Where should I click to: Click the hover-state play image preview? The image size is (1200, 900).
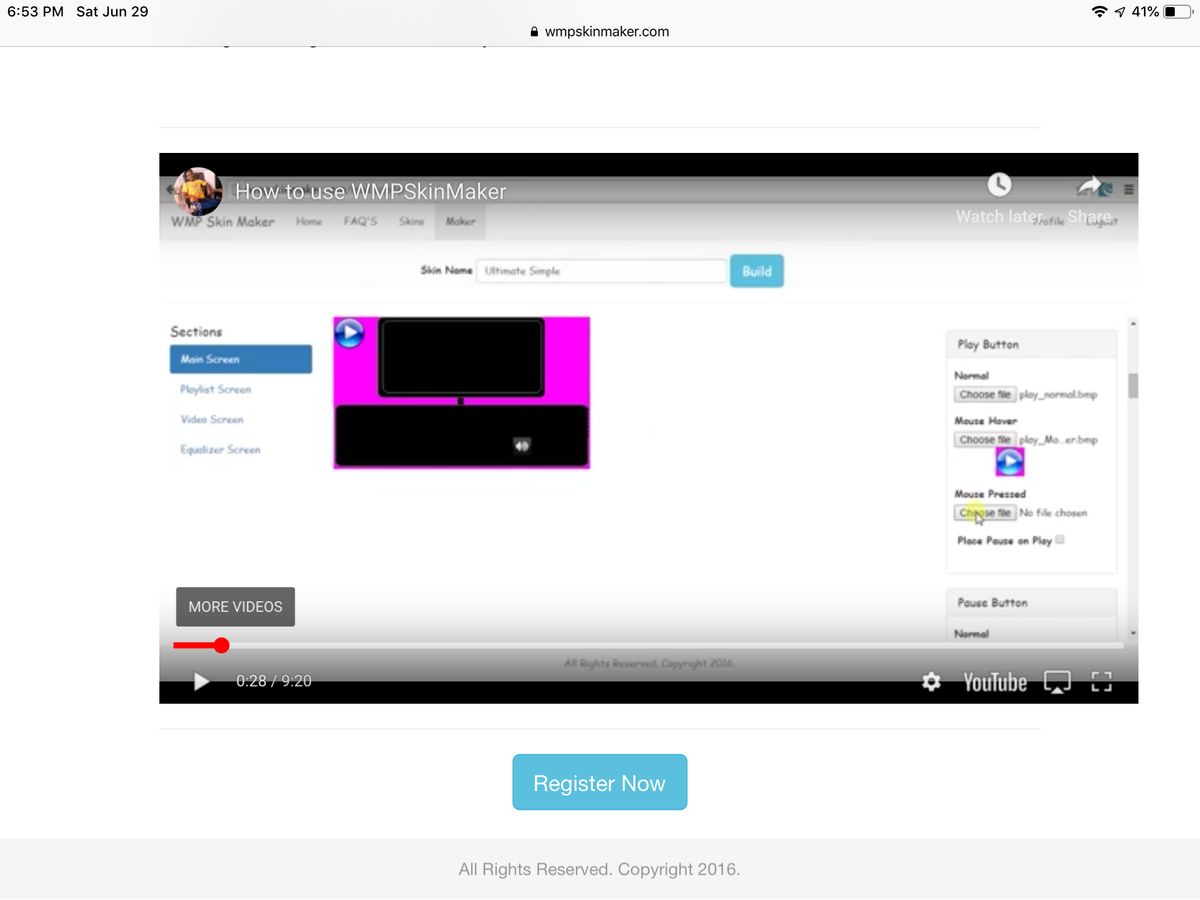pos(1010,461)
